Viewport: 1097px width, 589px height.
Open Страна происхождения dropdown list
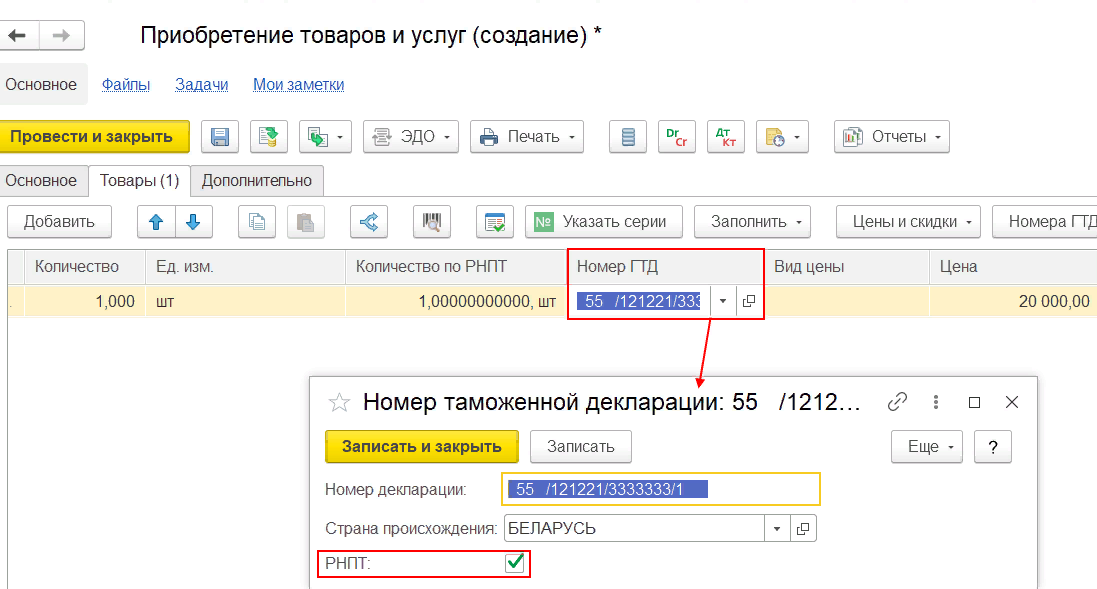777,527
